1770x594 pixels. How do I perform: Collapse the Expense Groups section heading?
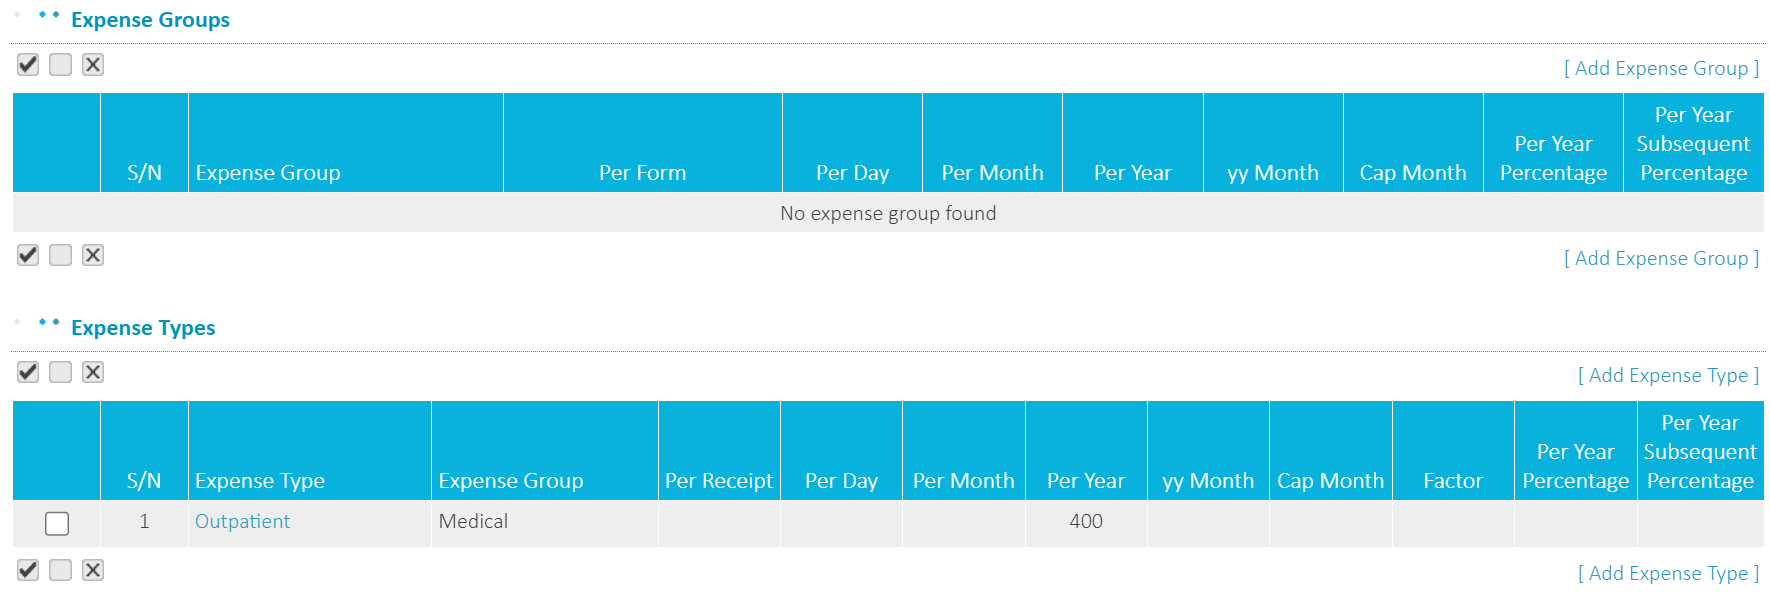pyautogui.click(x=150, y=20)
